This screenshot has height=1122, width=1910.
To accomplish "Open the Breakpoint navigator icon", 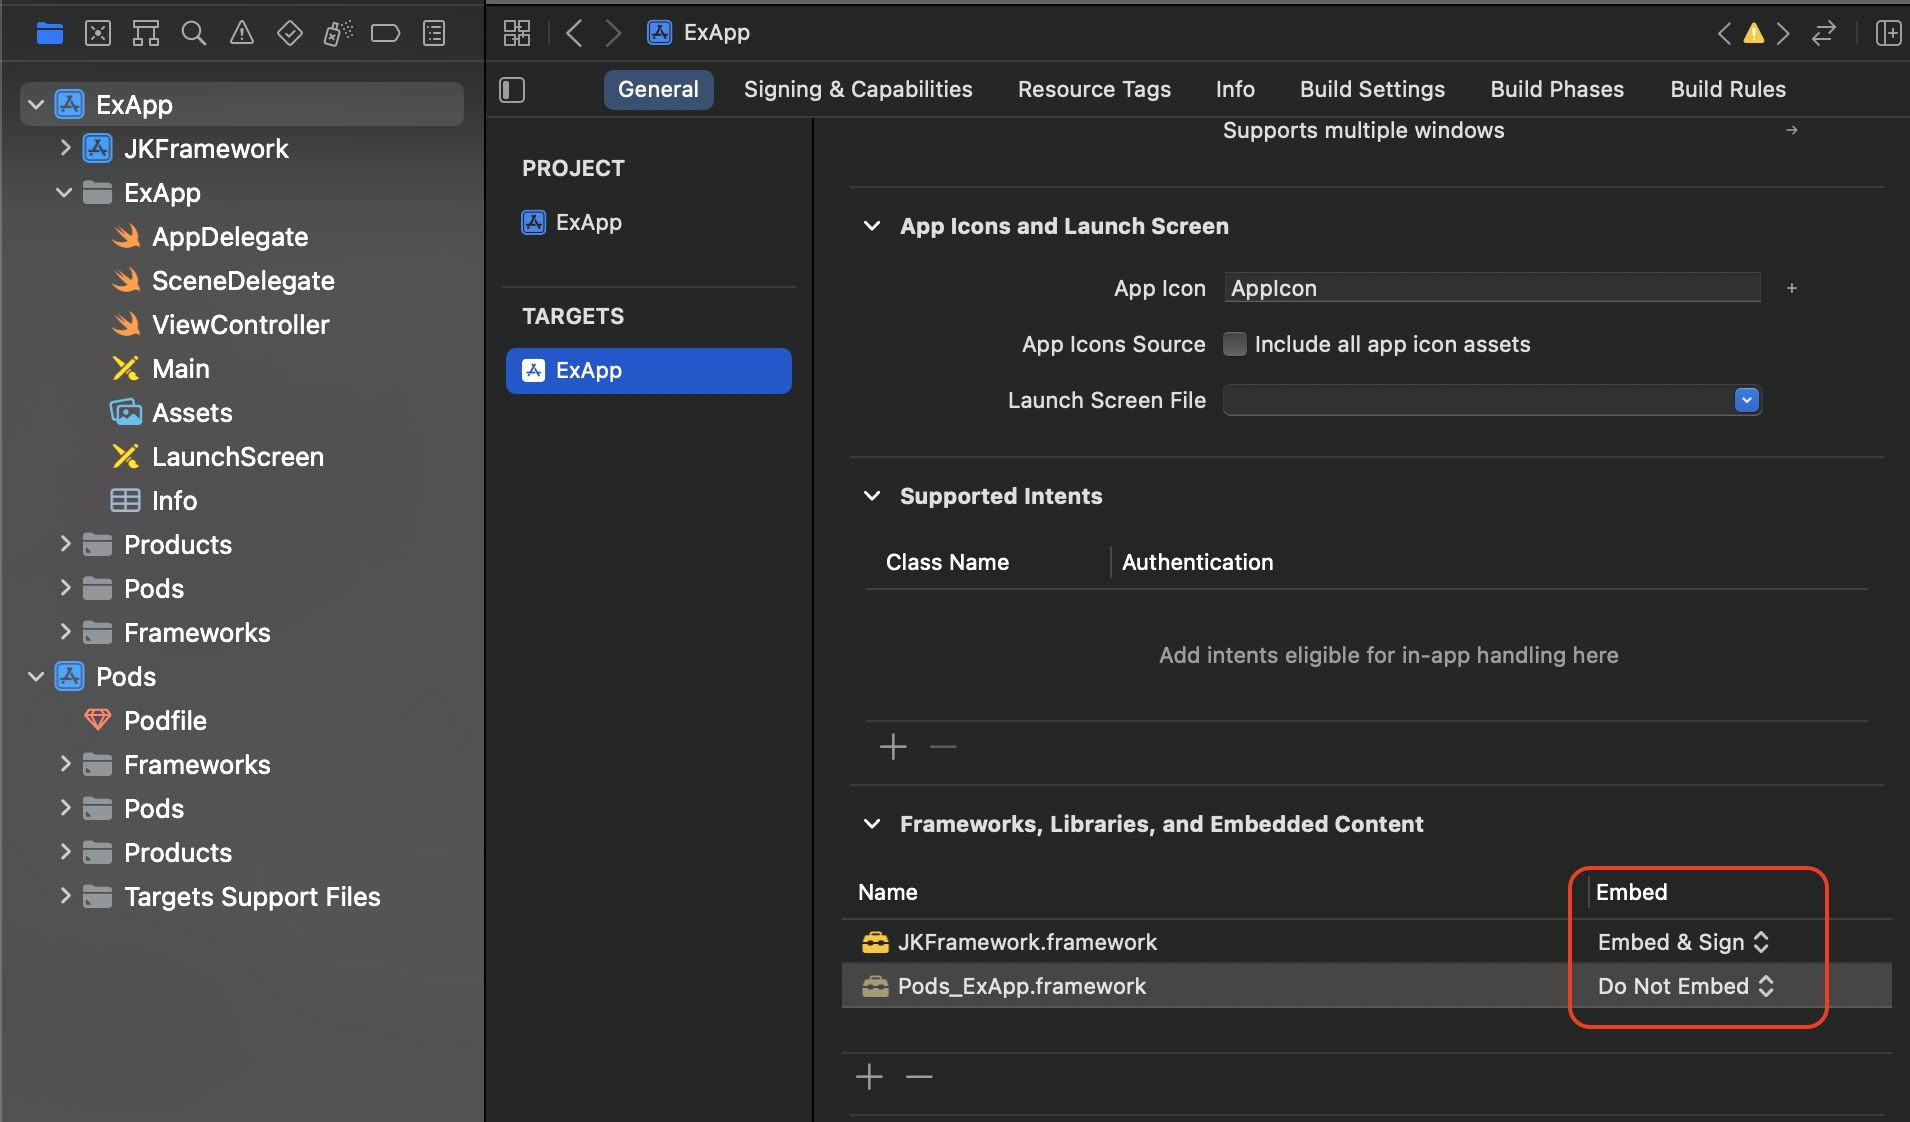I will (x=385, y=33).
